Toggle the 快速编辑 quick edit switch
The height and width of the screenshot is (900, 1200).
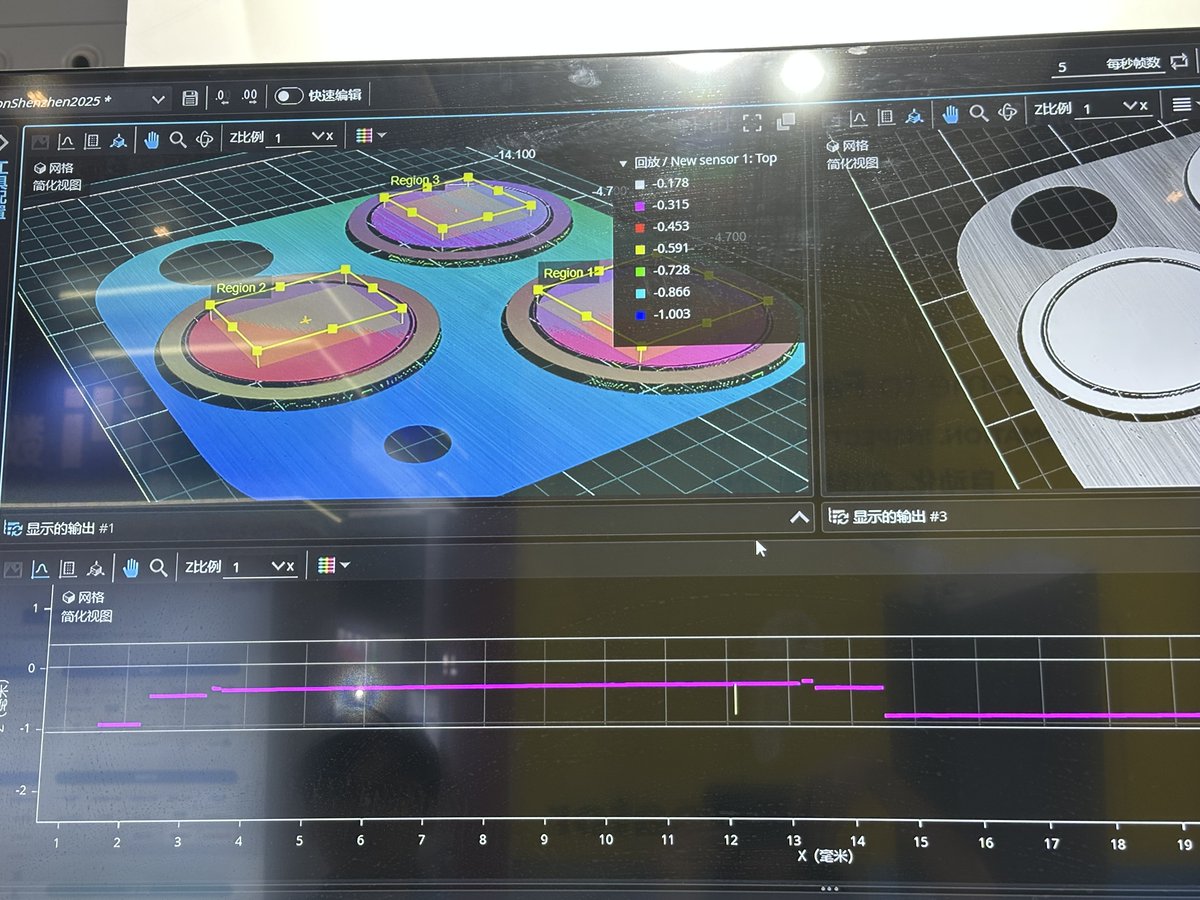pos(289,96)
